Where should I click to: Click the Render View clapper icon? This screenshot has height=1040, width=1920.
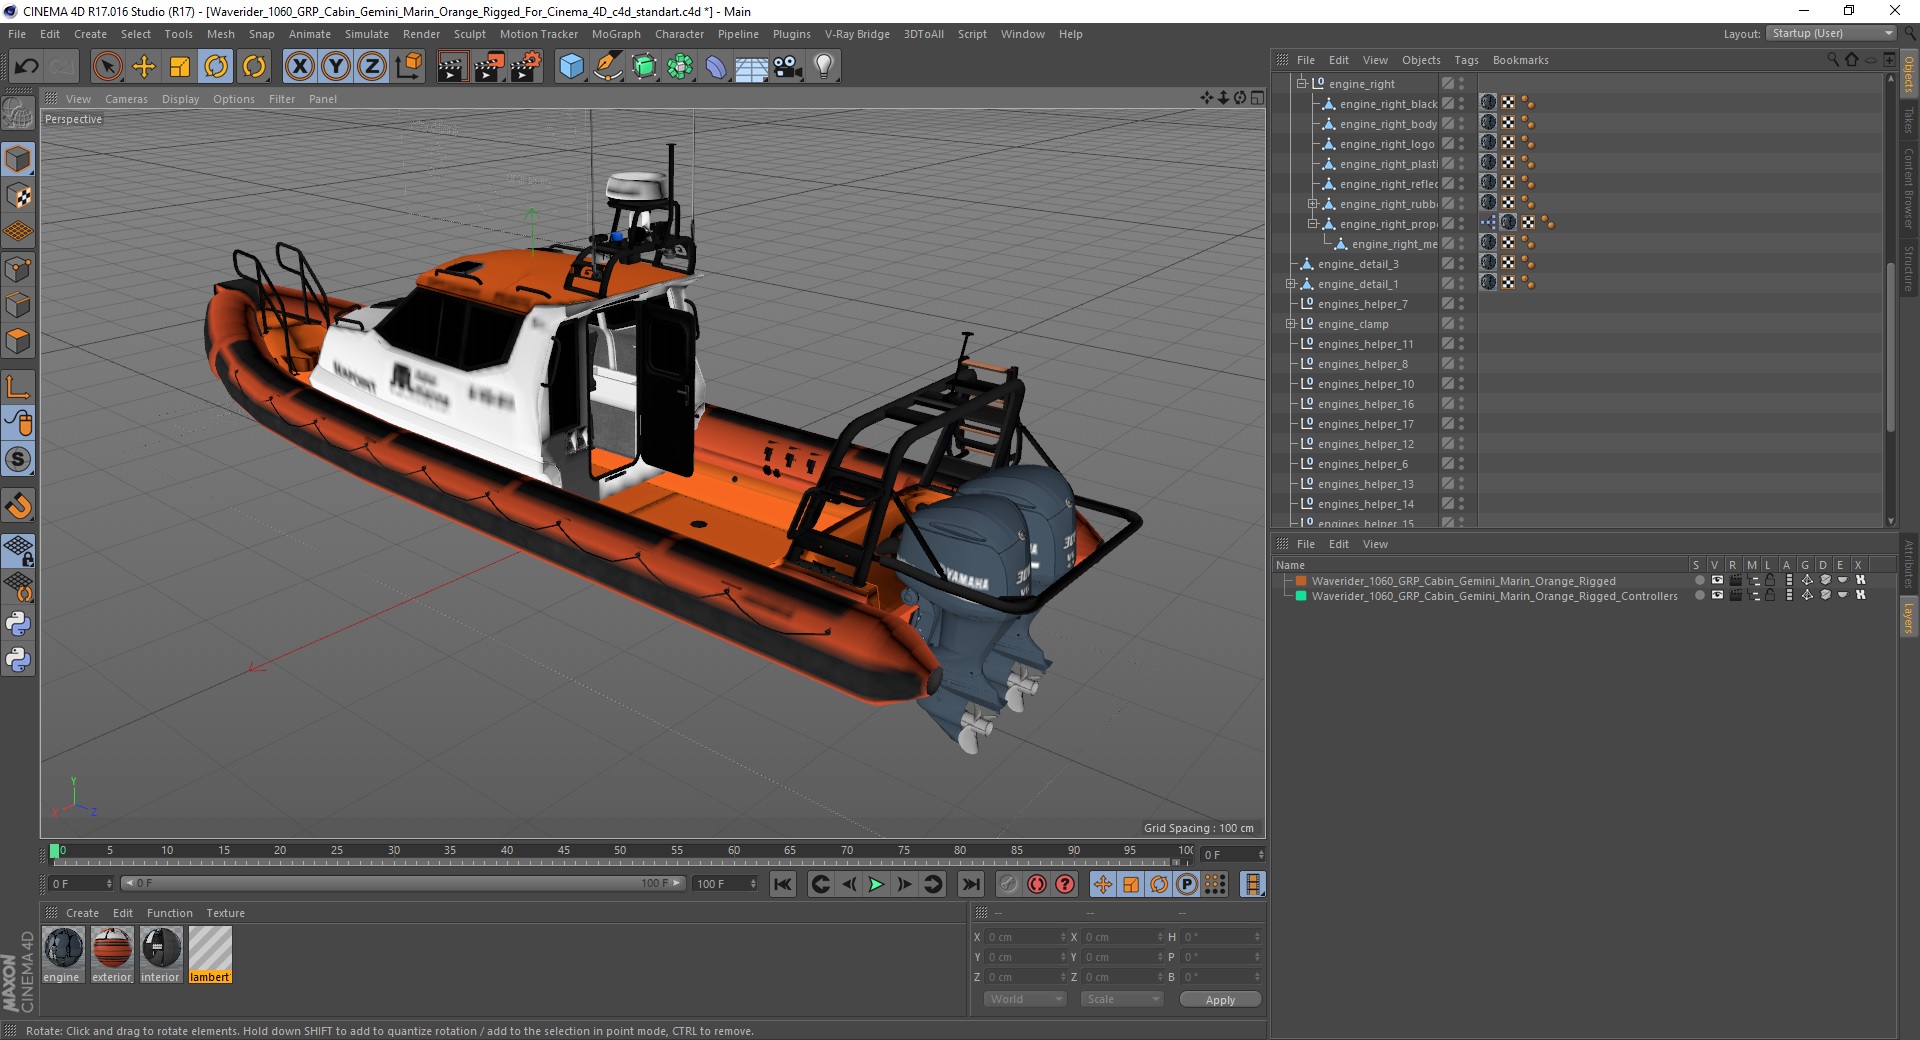[x=452, y=66]
